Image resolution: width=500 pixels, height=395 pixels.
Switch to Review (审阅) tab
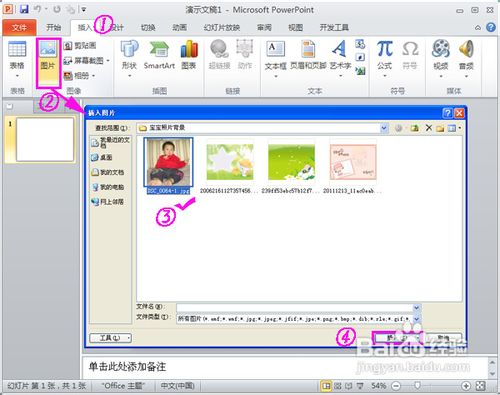tap(264, 28)
